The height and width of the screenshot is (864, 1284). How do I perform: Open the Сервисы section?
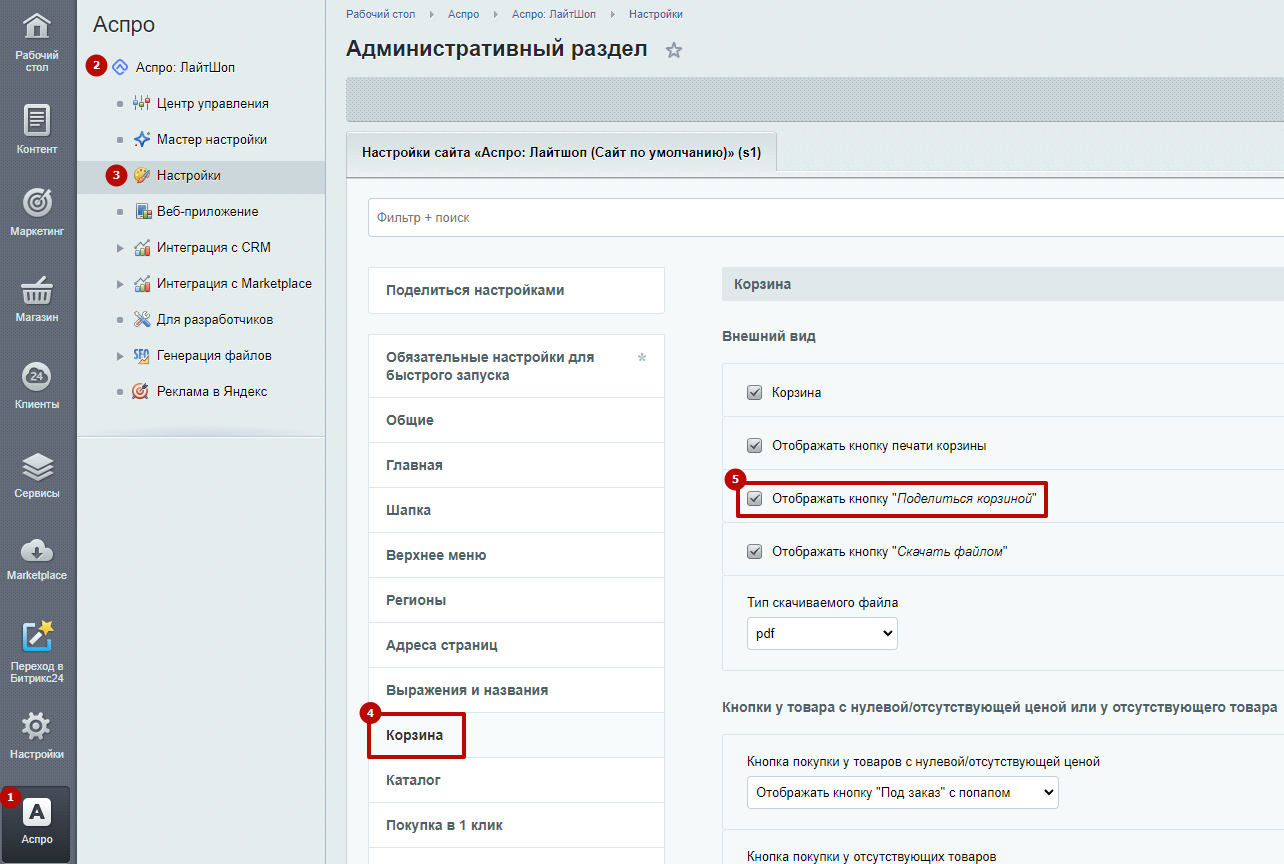point(37,474)
